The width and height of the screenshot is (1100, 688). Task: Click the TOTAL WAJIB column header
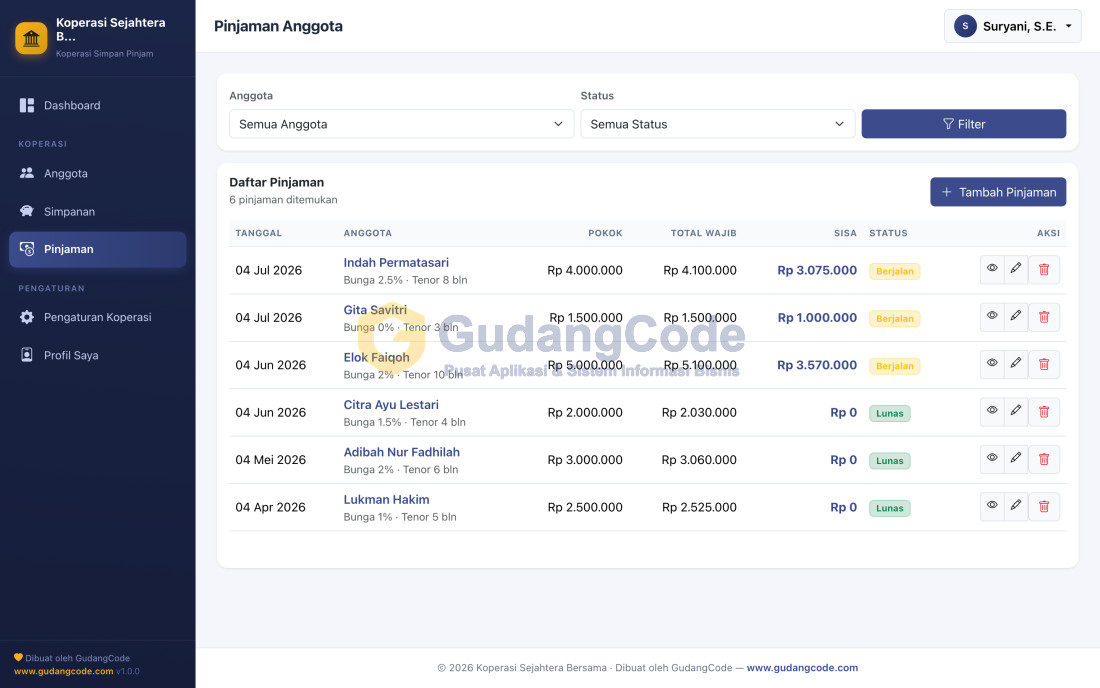(703, 233)
